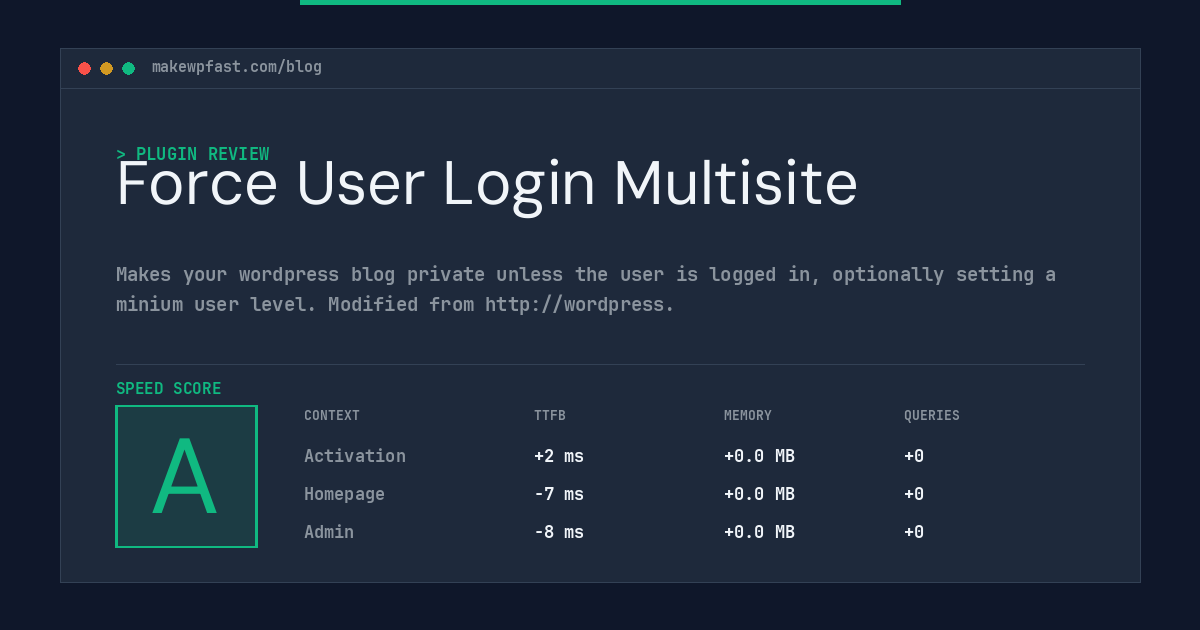Click the plugin description paragraph

point(586,289)
